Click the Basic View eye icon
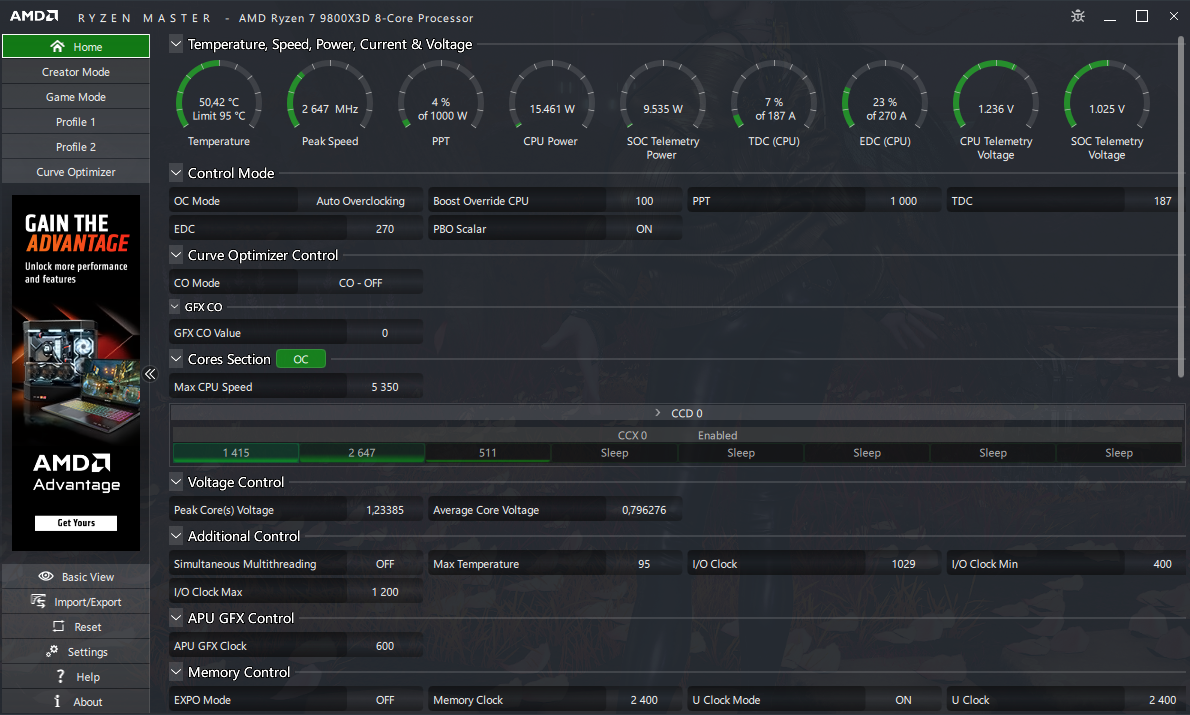The height and width of the screenshot is (715, 1190). pyautogui.click(x=46, y=576)
